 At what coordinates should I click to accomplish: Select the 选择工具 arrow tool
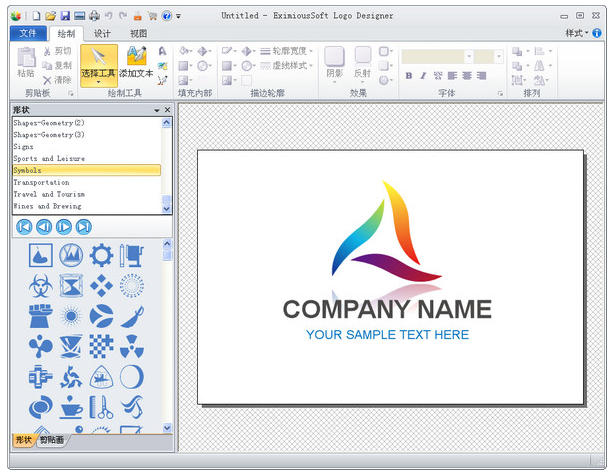point(99,65)
